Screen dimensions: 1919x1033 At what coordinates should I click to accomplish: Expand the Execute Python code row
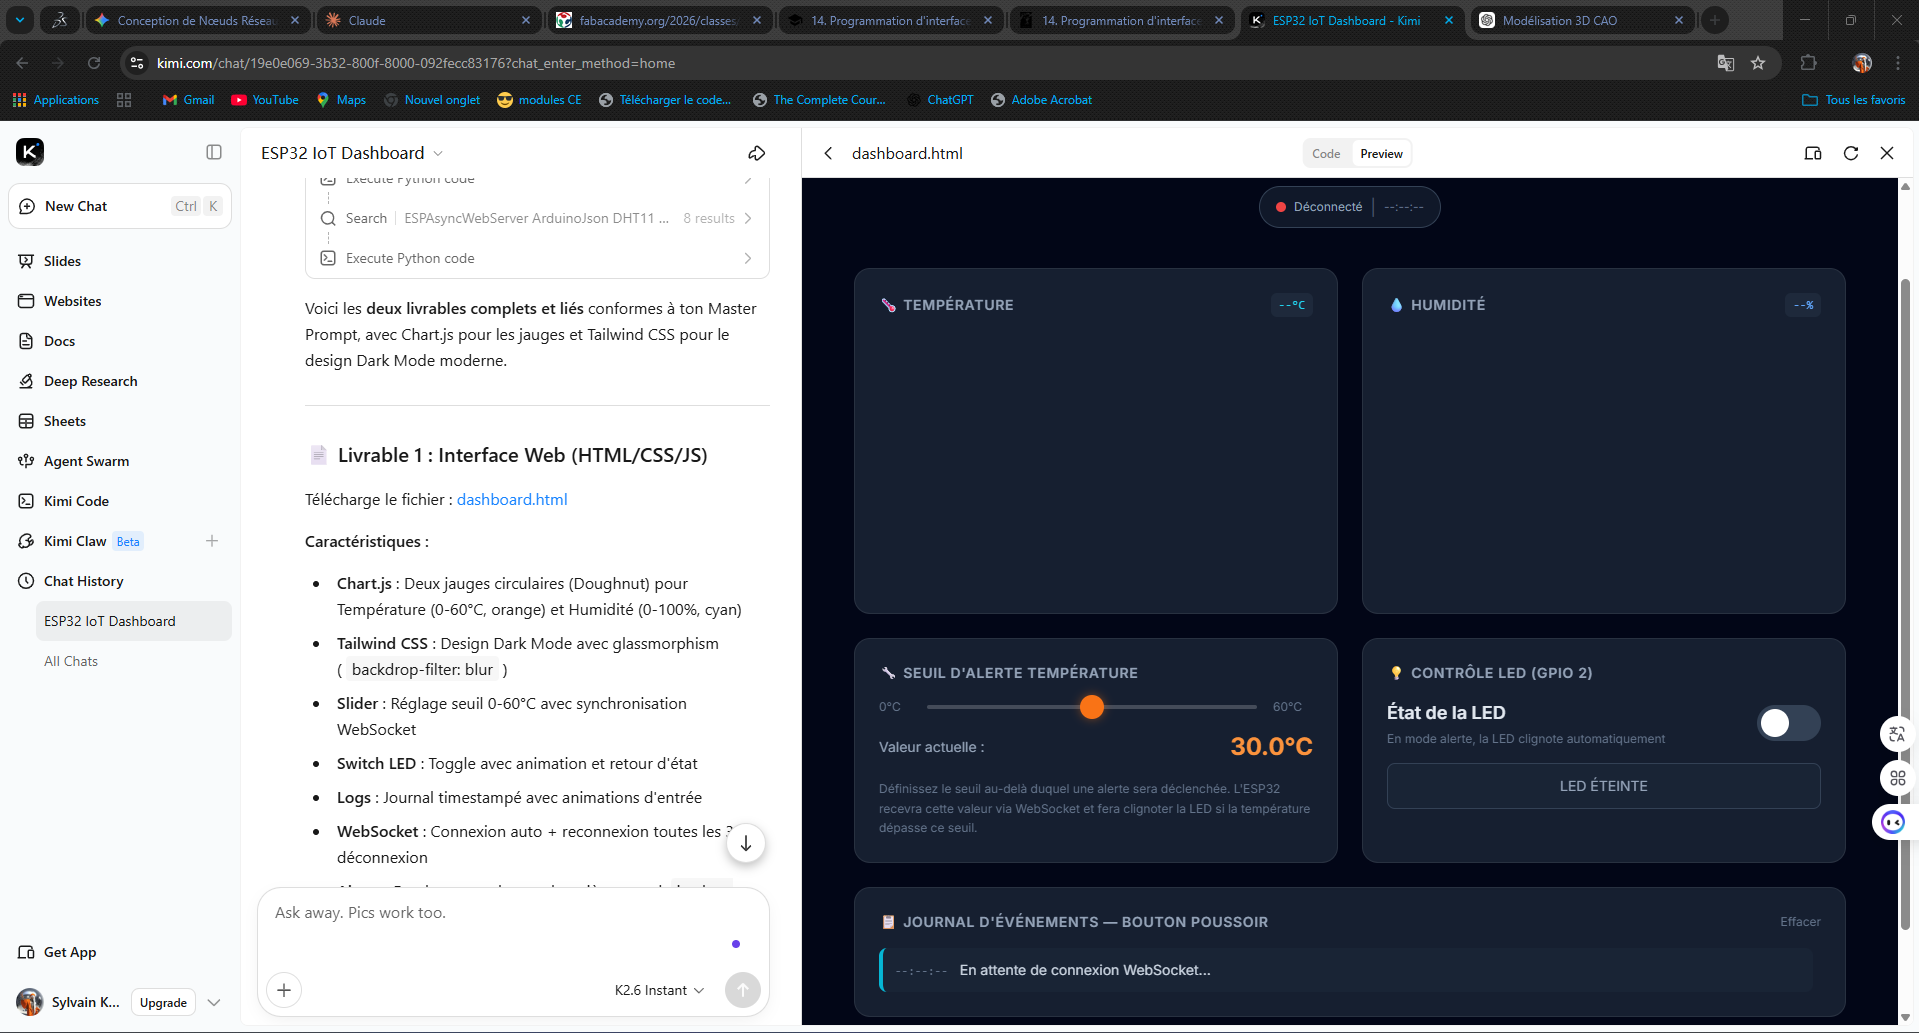(537, 258)
